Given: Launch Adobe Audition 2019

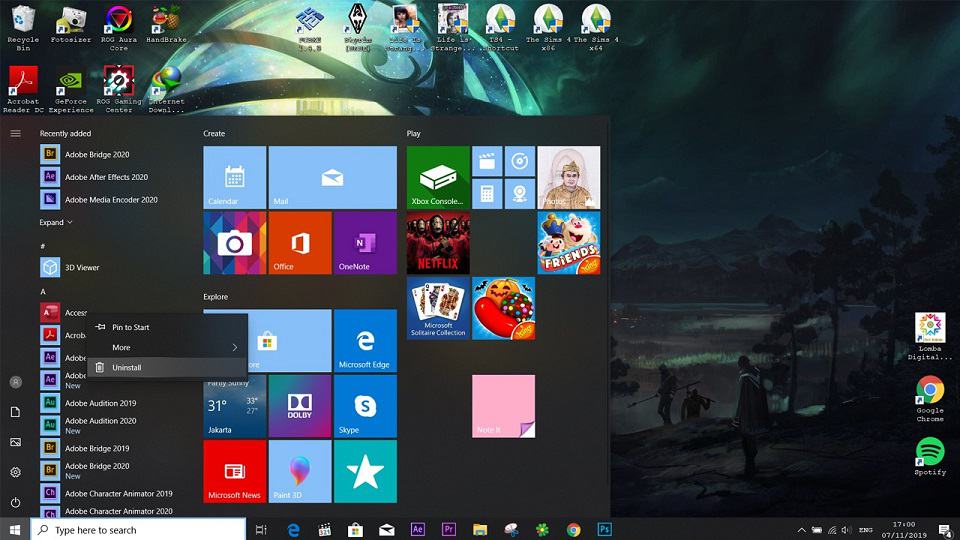Looking at the screenshot, I should coord(114,403).
